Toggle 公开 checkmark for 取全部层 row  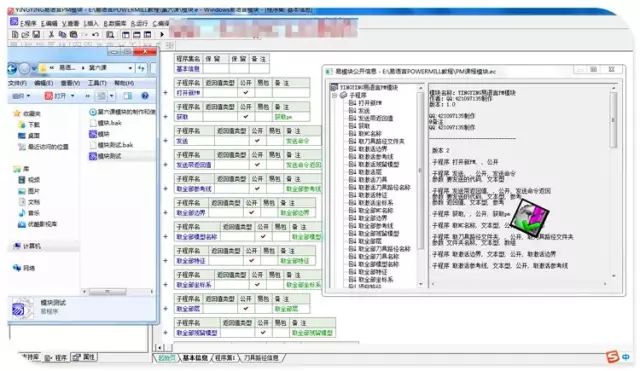point(246,309)
